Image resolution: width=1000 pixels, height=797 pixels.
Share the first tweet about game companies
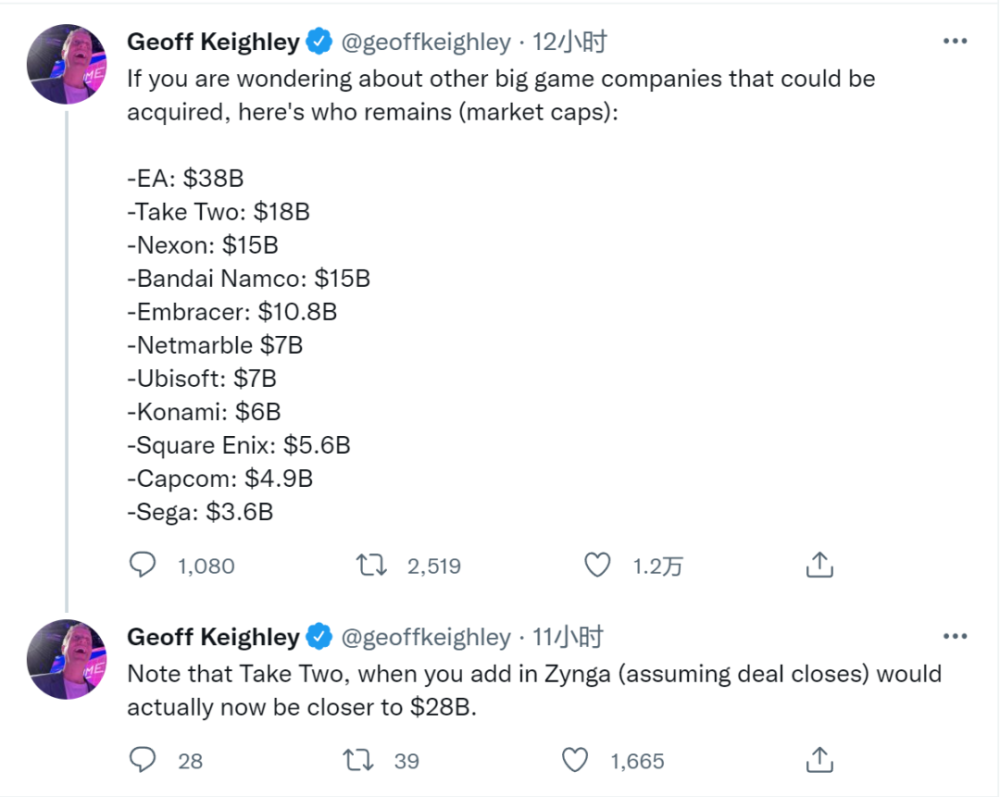pos(819,566)
